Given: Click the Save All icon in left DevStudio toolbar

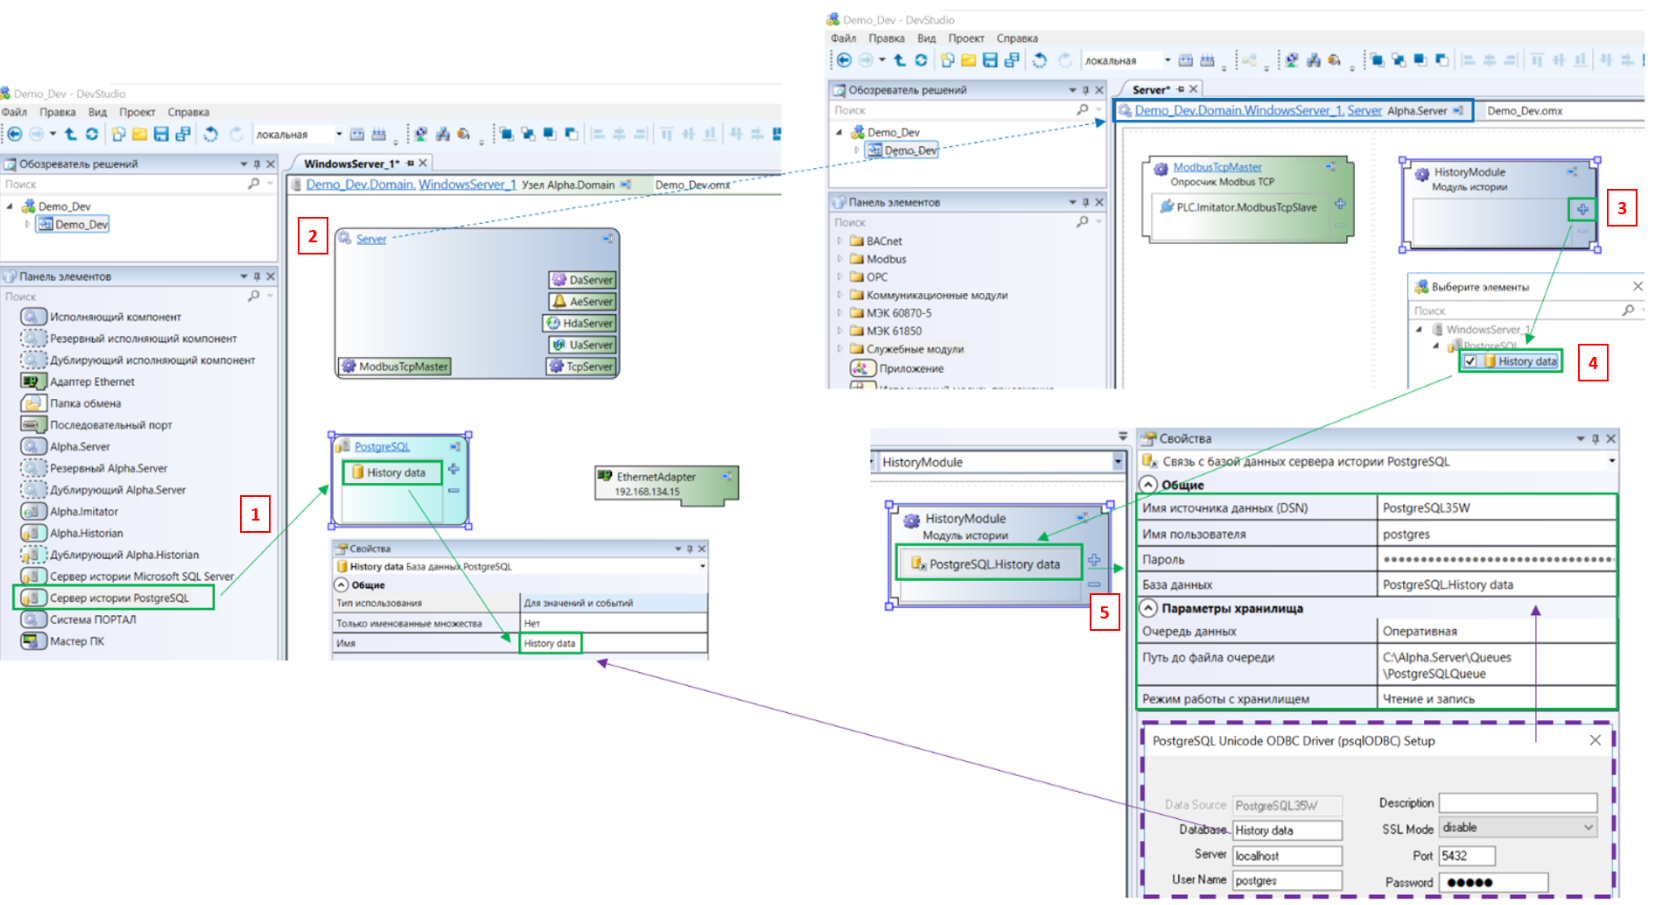Looking at the screenshot, I should [x=183, y=134].
